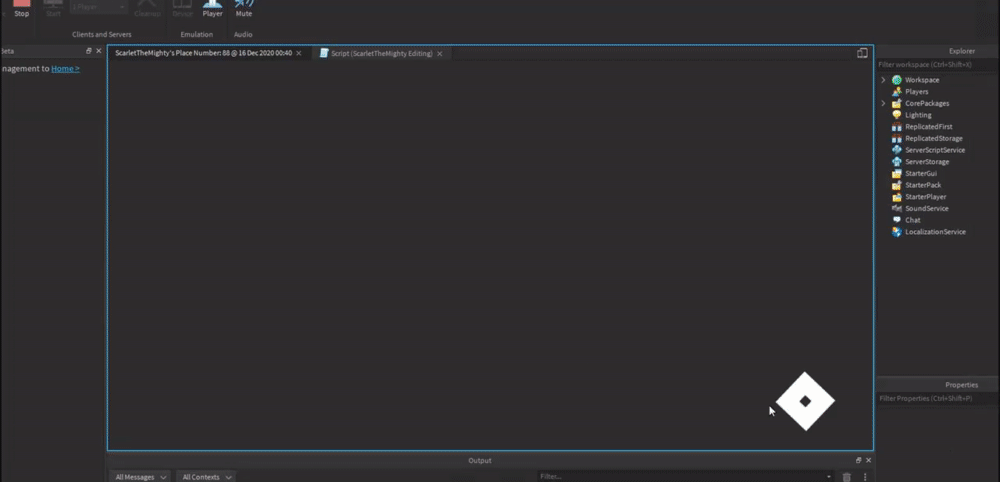Open the All Contexts dropdown
The width and height of the screenshot is (1000, 482).
click(x=207, y=477)
